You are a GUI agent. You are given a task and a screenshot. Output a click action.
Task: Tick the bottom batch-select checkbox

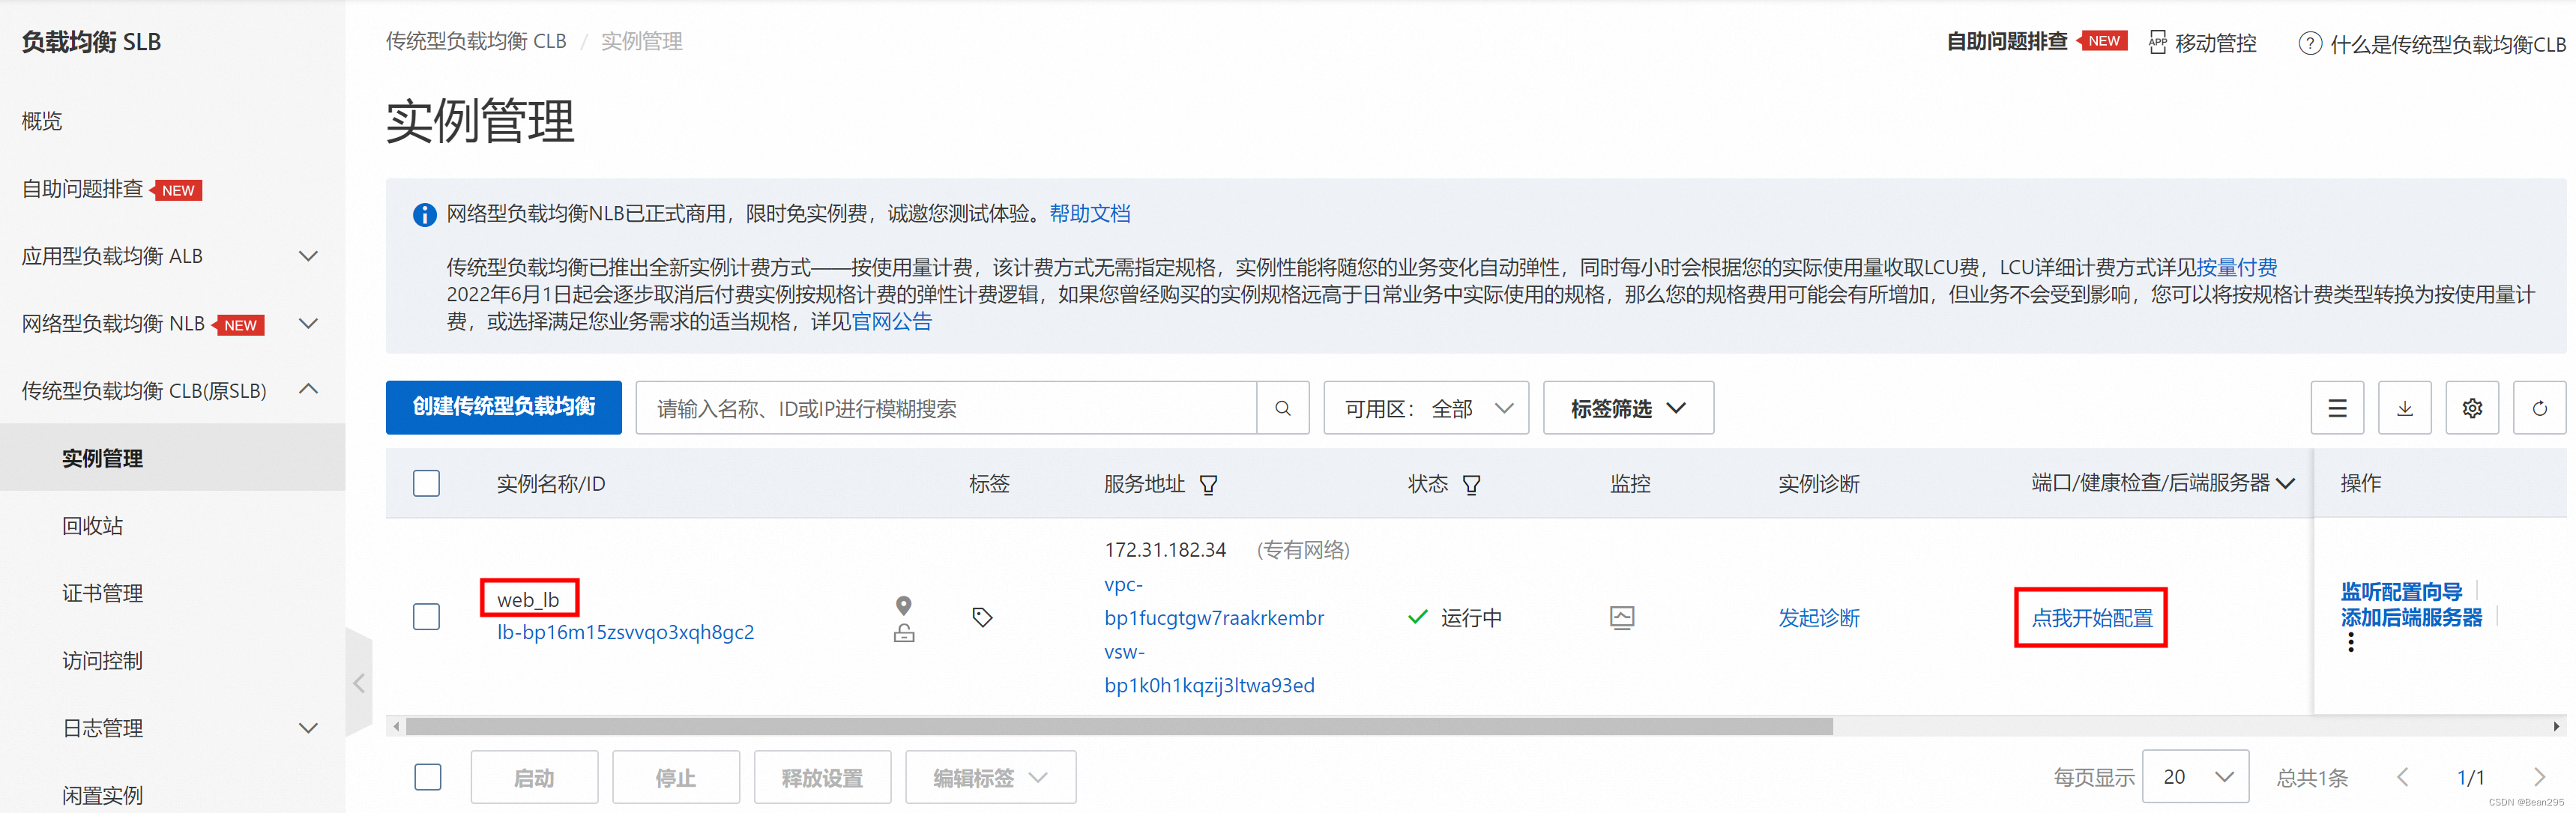427,777
